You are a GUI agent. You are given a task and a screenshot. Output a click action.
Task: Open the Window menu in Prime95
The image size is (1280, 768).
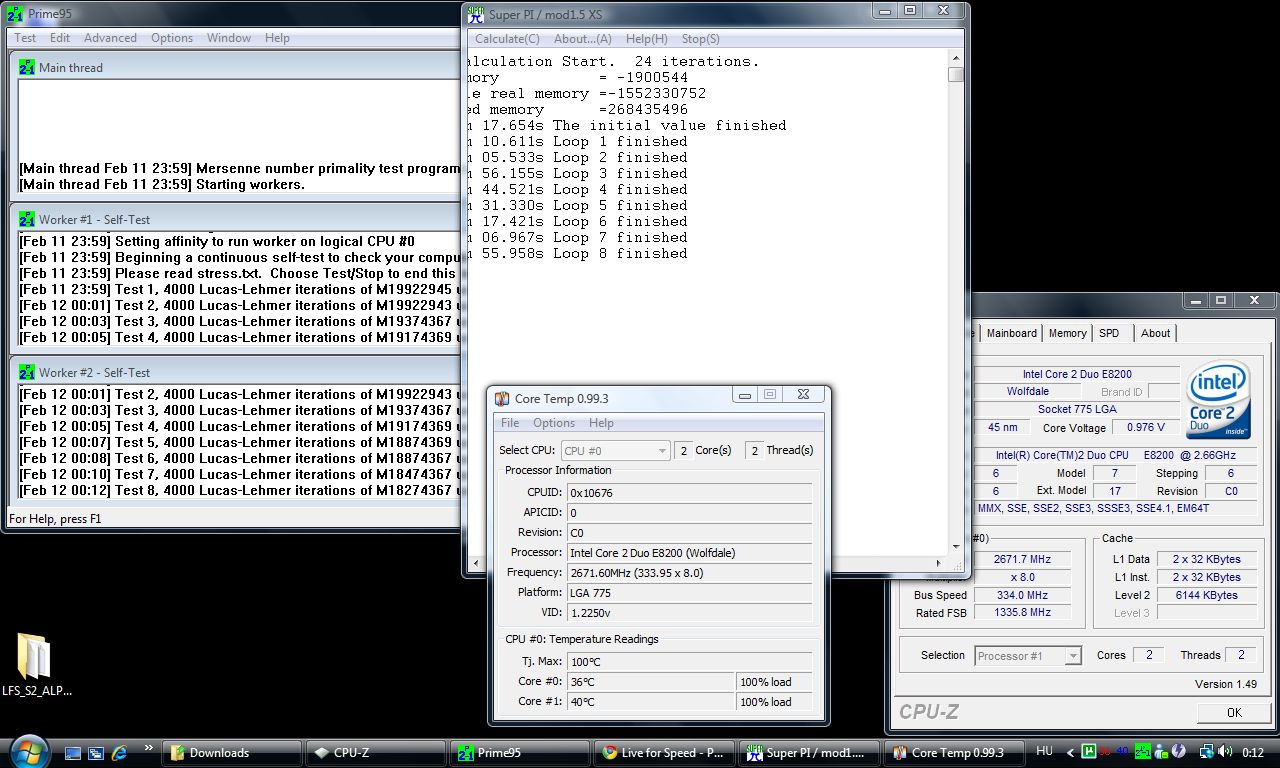229,38
